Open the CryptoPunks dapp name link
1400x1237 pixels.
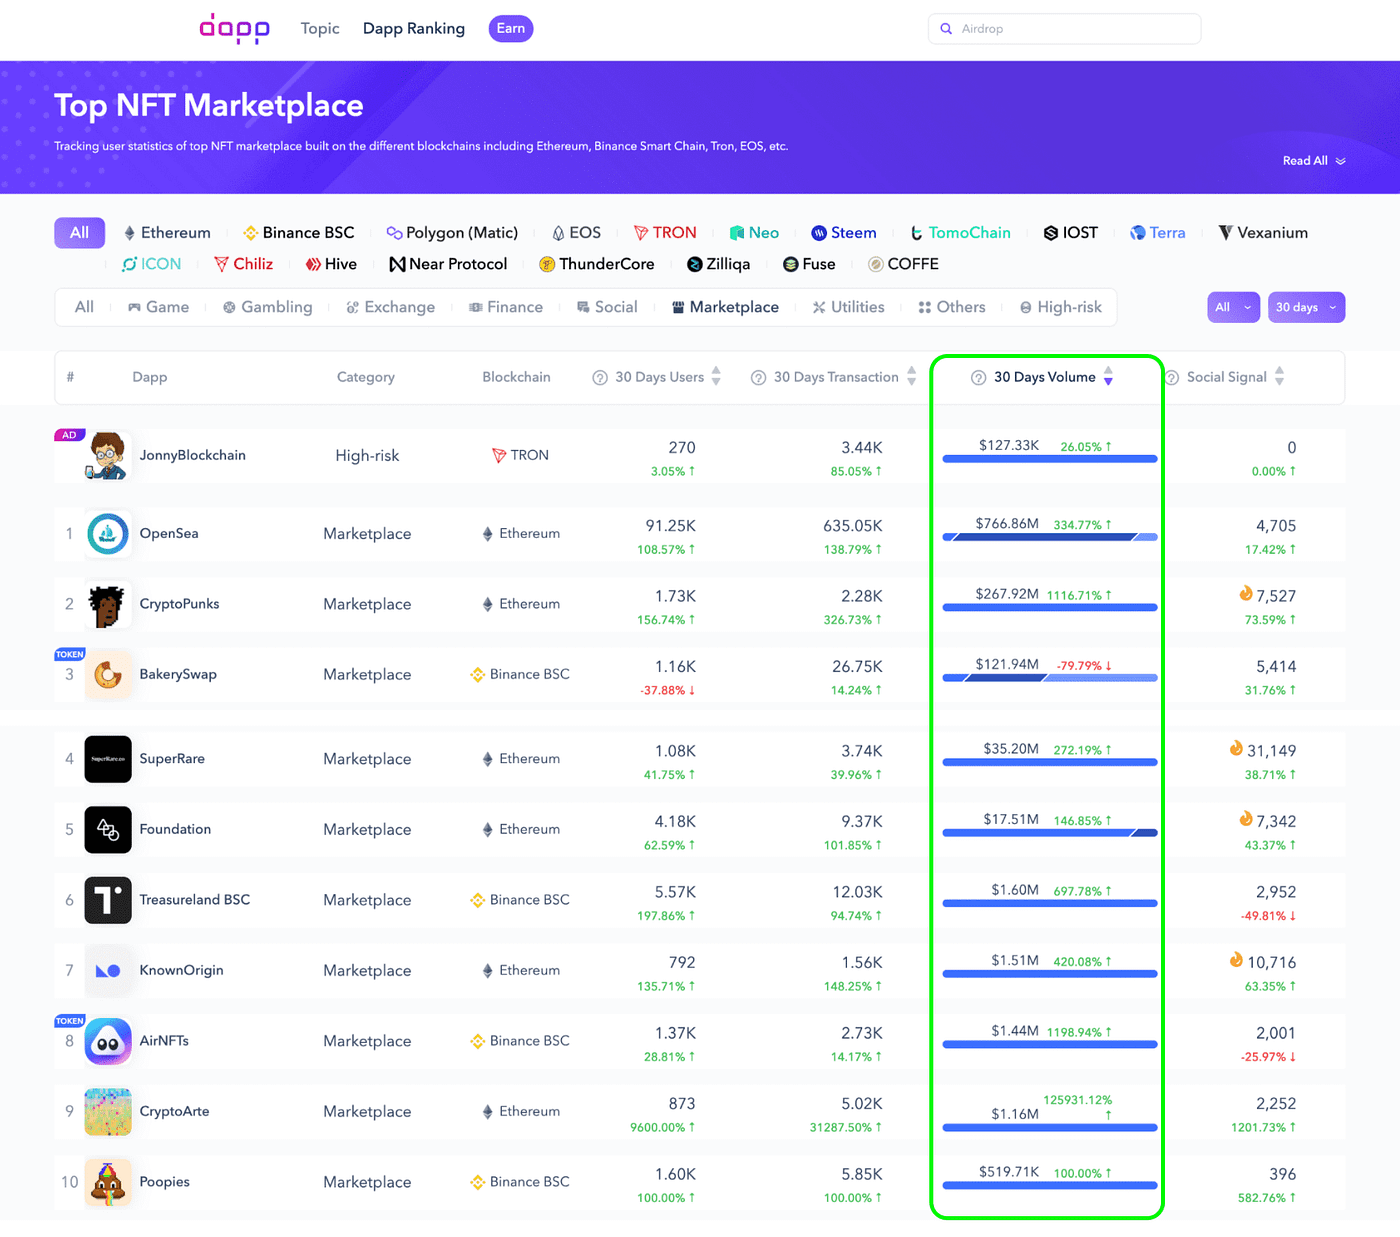point(179,604)
